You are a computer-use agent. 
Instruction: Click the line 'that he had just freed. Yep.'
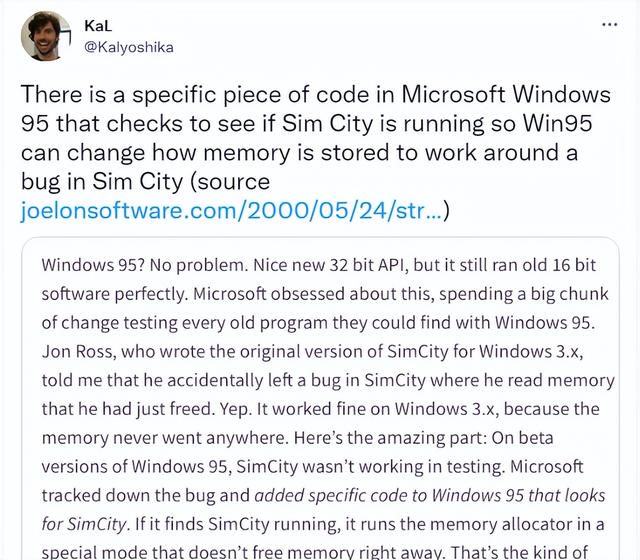pyautogui.click(x=320, y=409)
